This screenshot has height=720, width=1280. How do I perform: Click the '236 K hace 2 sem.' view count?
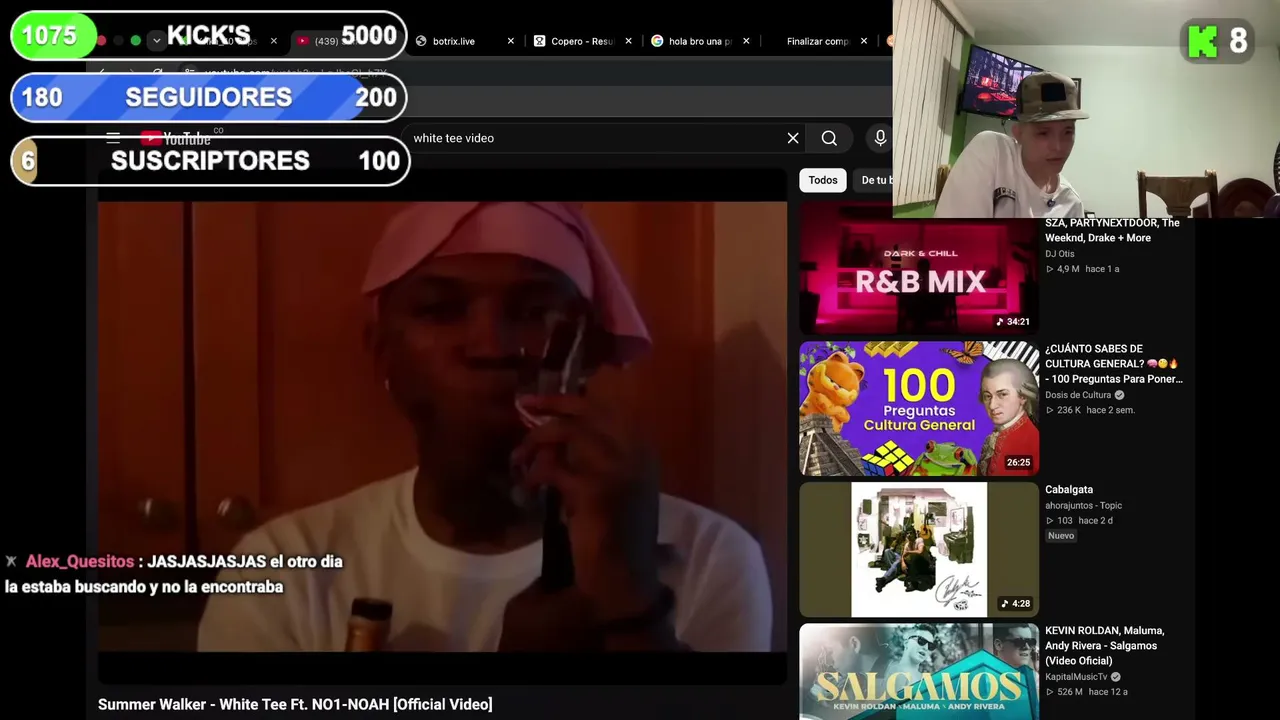[x=1091, y=410]
